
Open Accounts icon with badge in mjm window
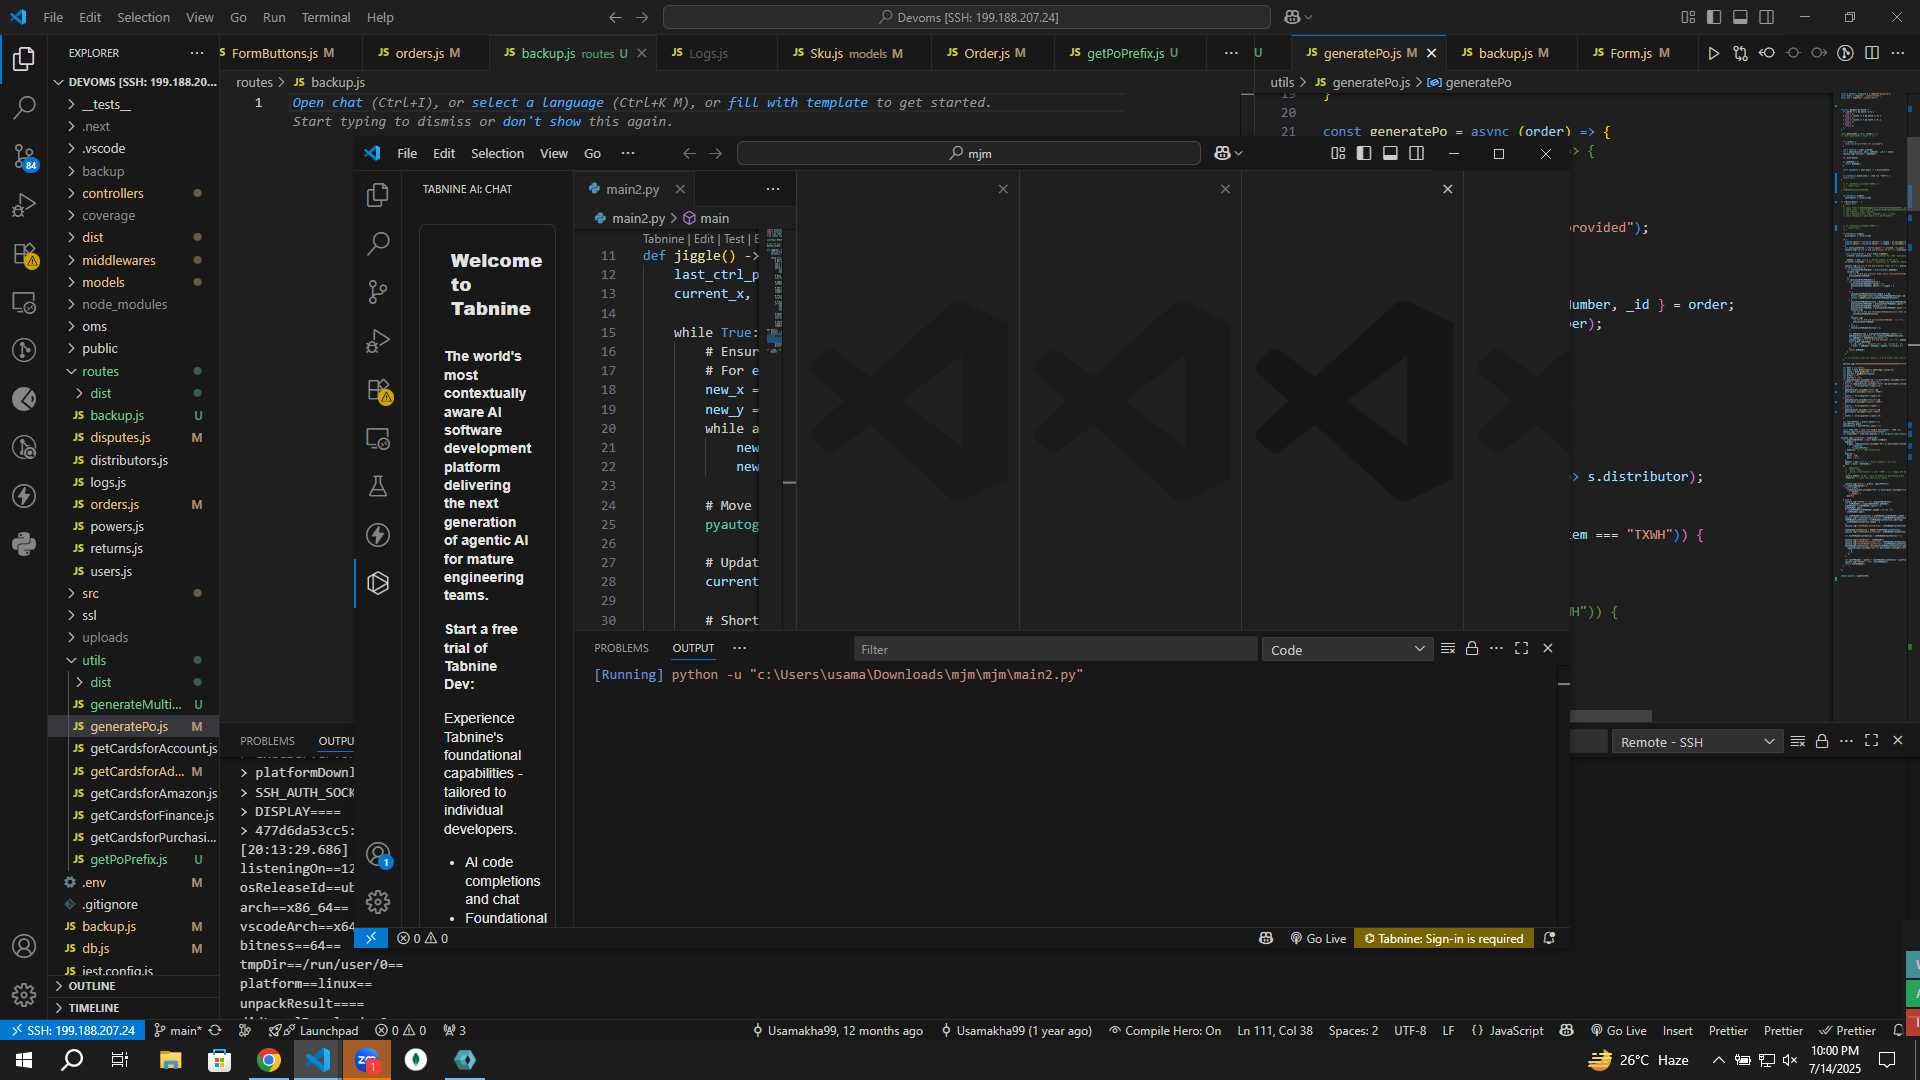tap(378, 855)
